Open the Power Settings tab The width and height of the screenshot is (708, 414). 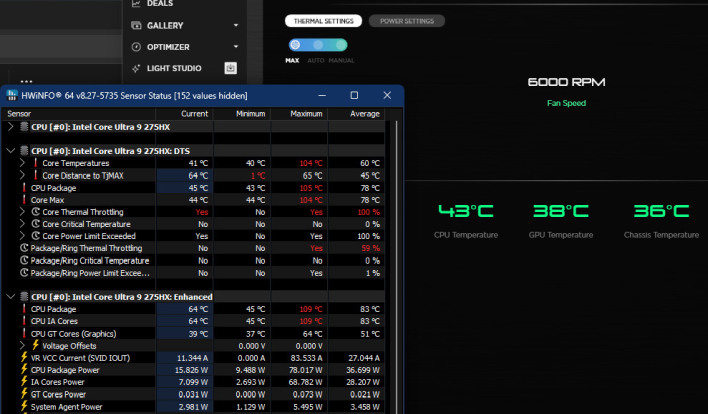(406, 21)
